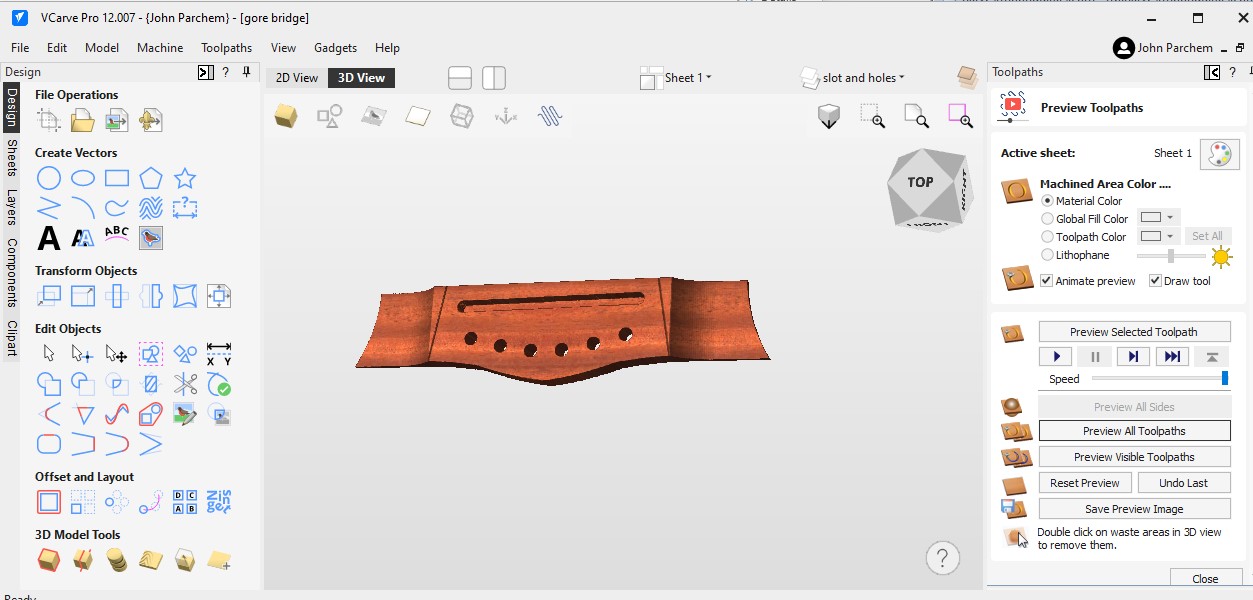This screenshot has height=600, width=1253.
Task: Open the Sheet 1 dropdown
Action: point(687,77)
